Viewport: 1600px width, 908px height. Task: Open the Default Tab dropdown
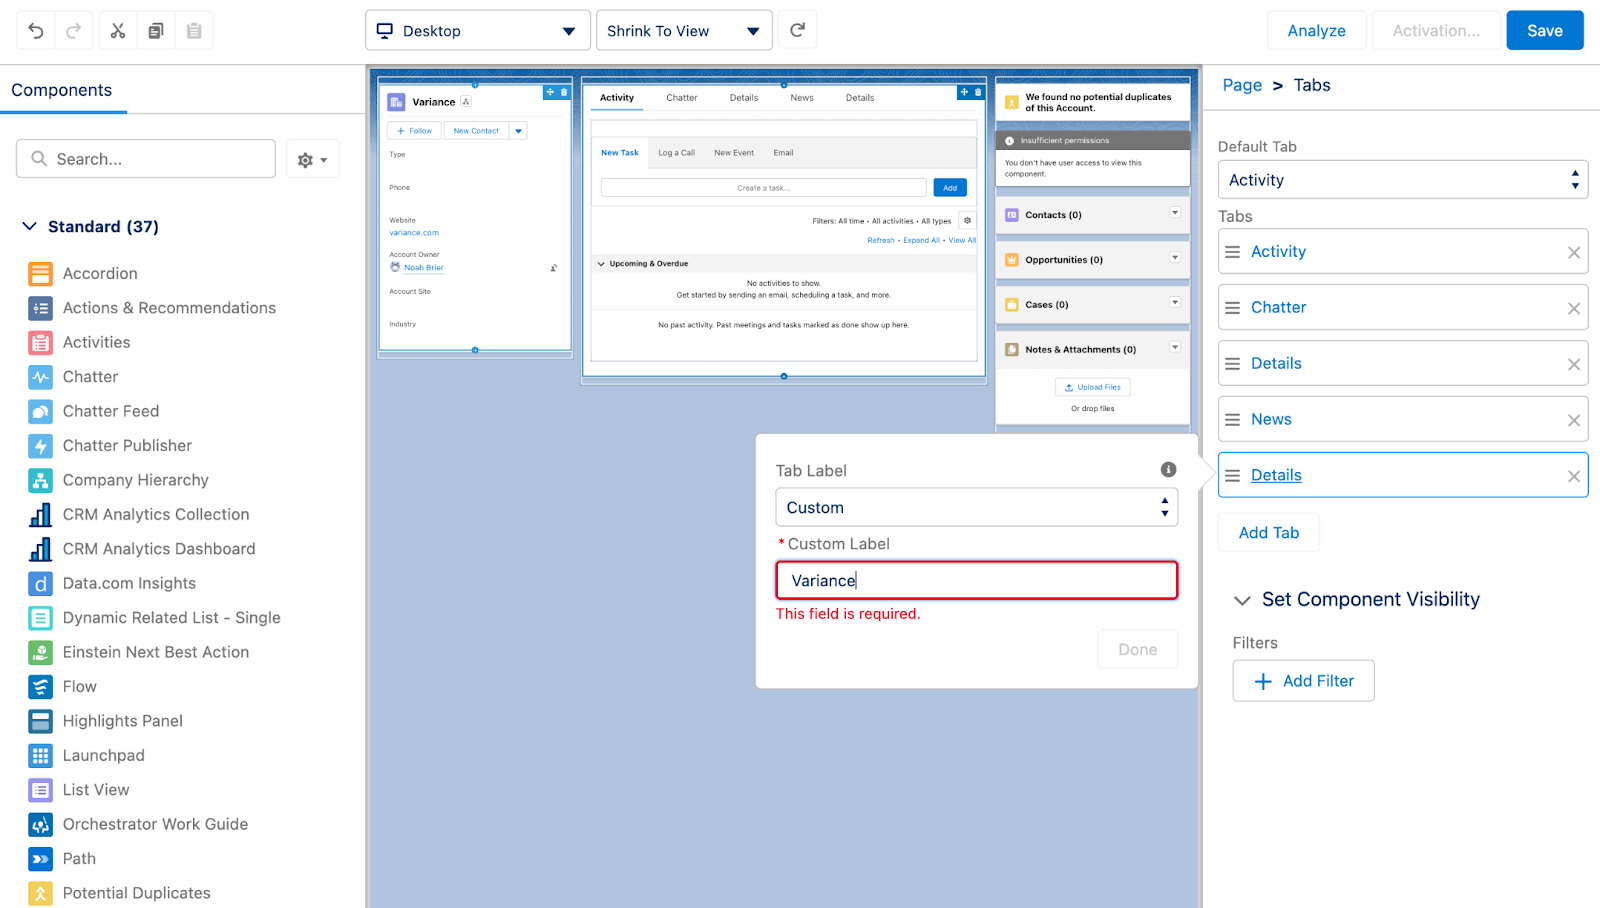click(x=1402, y=180)
